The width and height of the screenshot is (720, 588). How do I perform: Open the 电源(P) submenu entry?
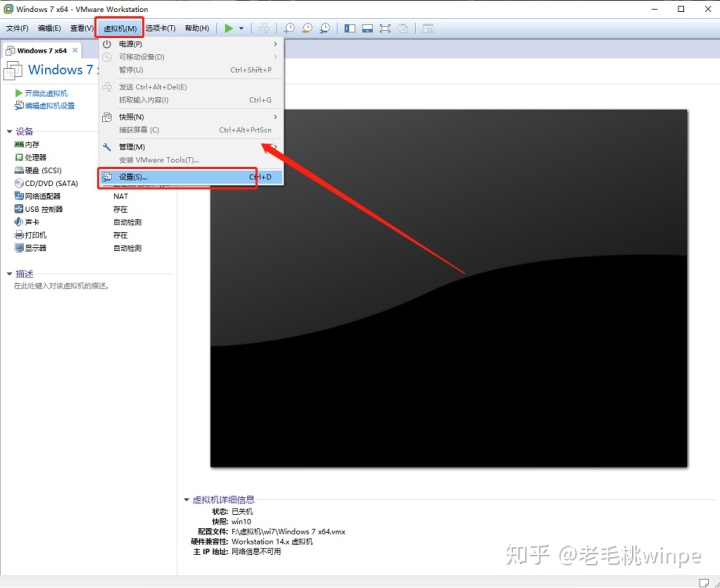point(191,44)
